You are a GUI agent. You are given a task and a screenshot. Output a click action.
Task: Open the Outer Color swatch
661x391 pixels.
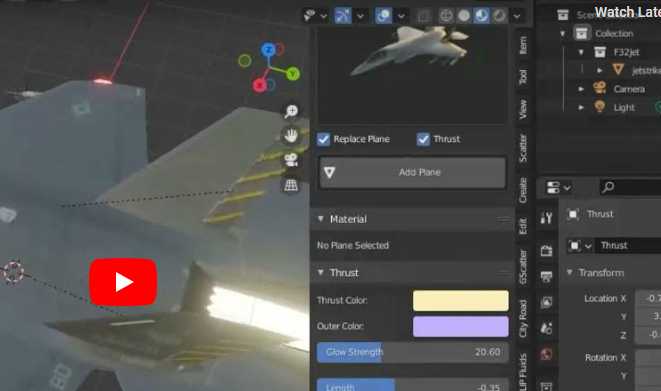(461, 327)
